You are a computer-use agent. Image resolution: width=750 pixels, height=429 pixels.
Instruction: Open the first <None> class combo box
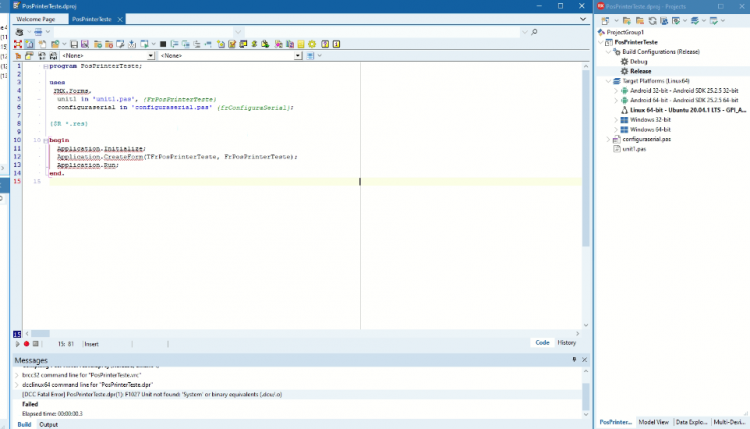[108, 56]
